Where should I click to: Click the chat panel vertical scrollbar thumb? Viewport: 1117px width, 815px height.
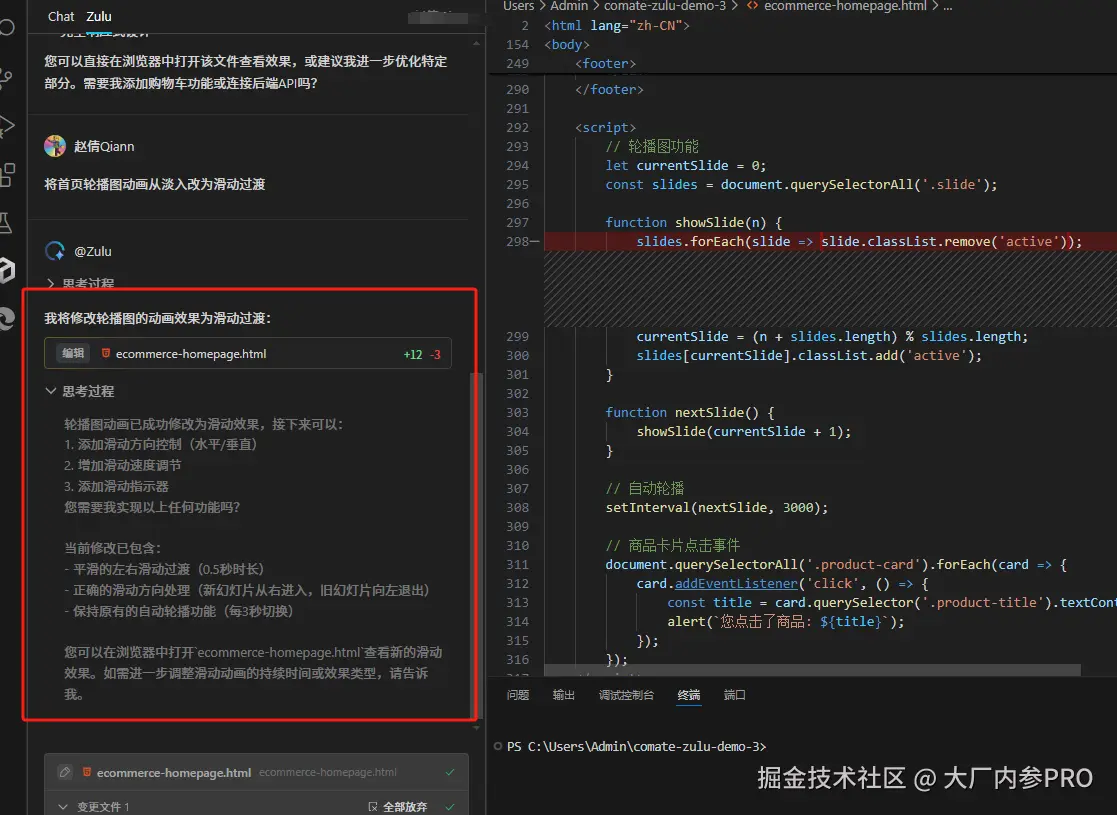[477, 545]
